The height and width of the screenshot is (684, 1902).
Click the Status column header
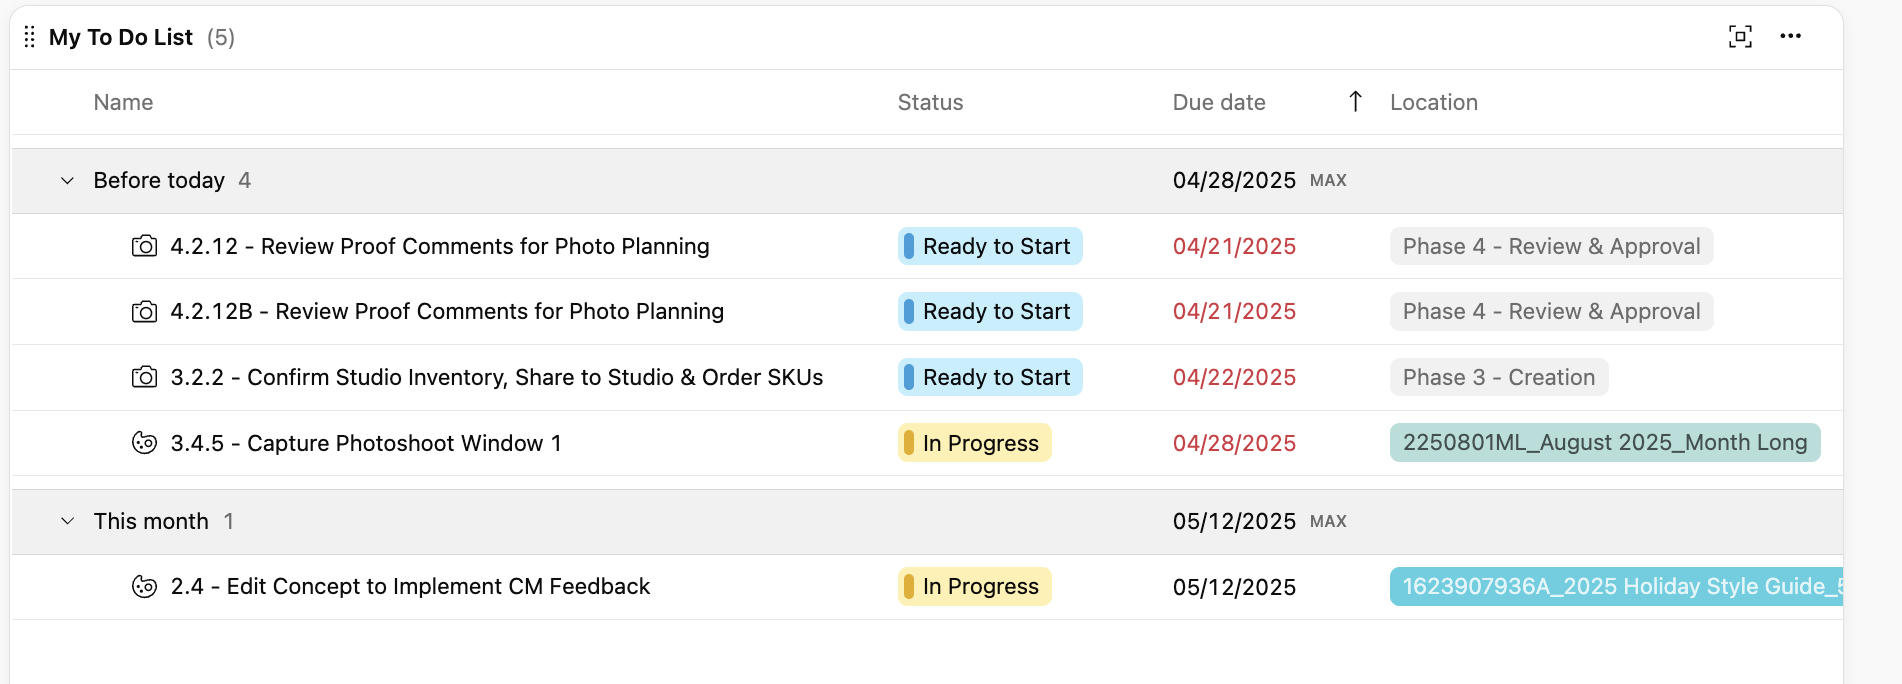930,102
